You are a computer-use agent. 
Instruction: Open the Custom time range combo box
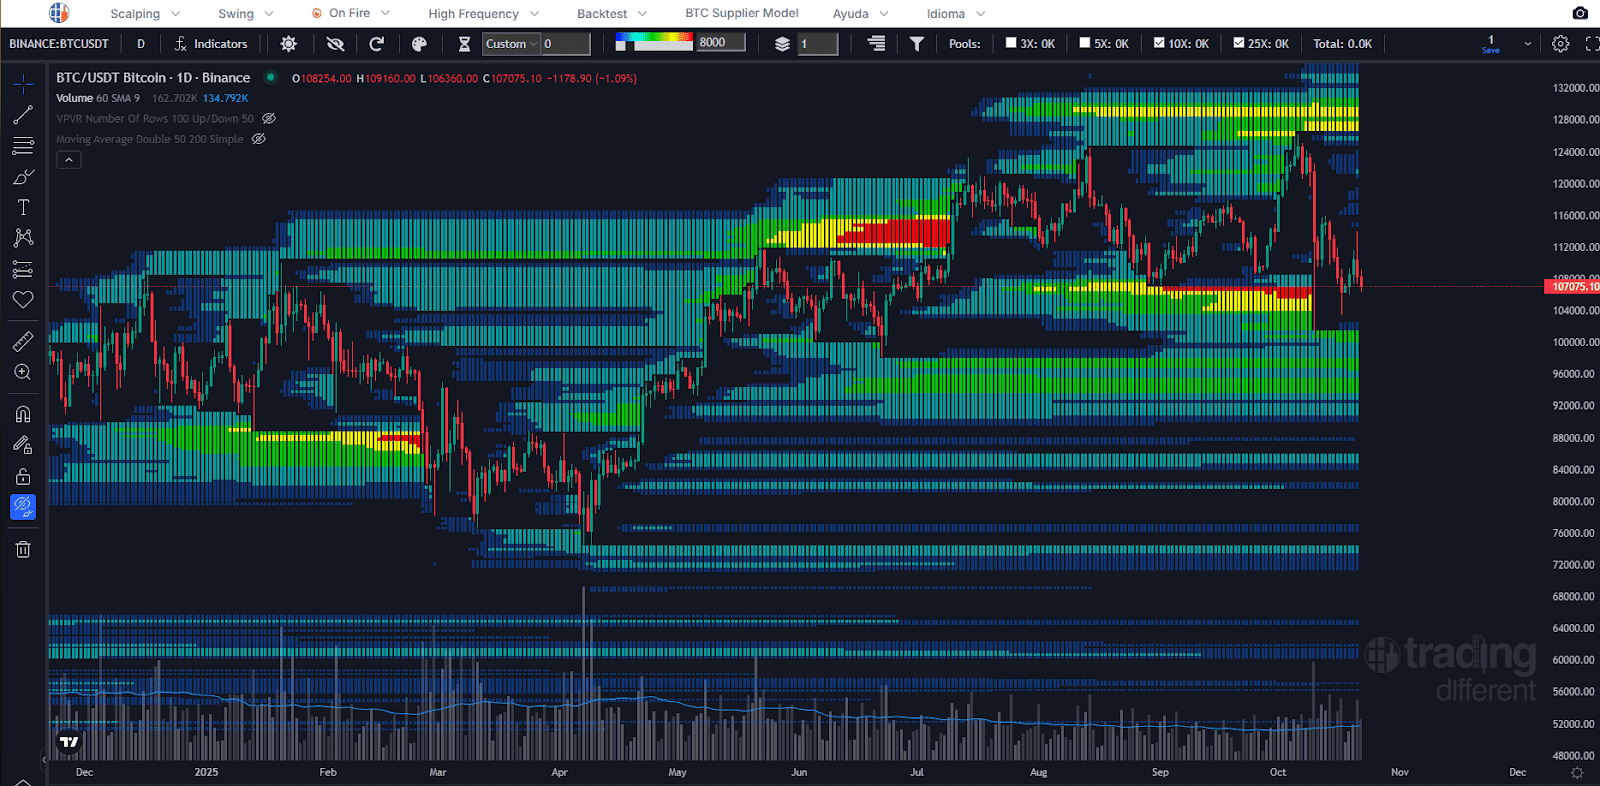pyautogui.click(x=511, y=44)
